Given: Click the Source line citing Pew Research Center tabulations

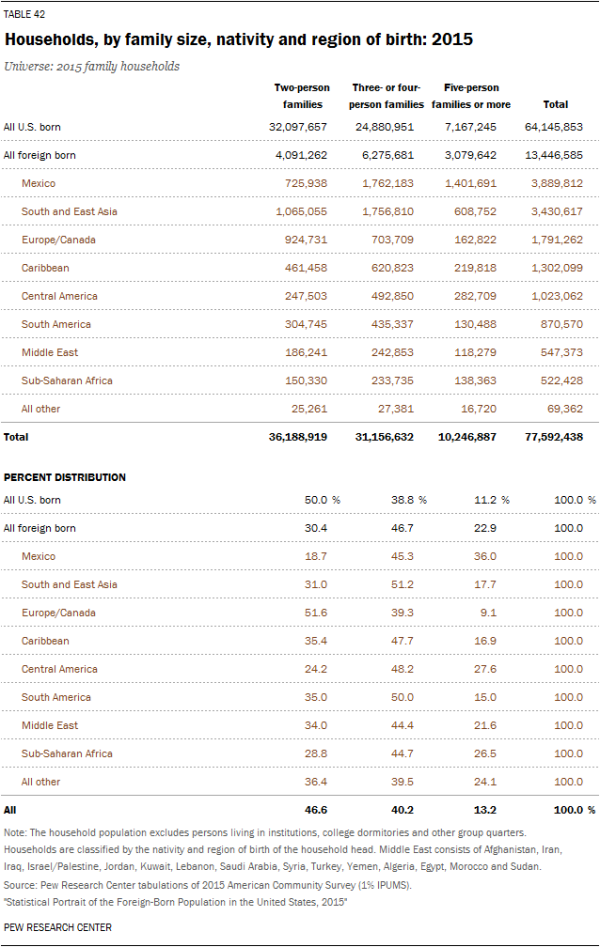Looking at the screenshot, I should click(x=207, y=885).
